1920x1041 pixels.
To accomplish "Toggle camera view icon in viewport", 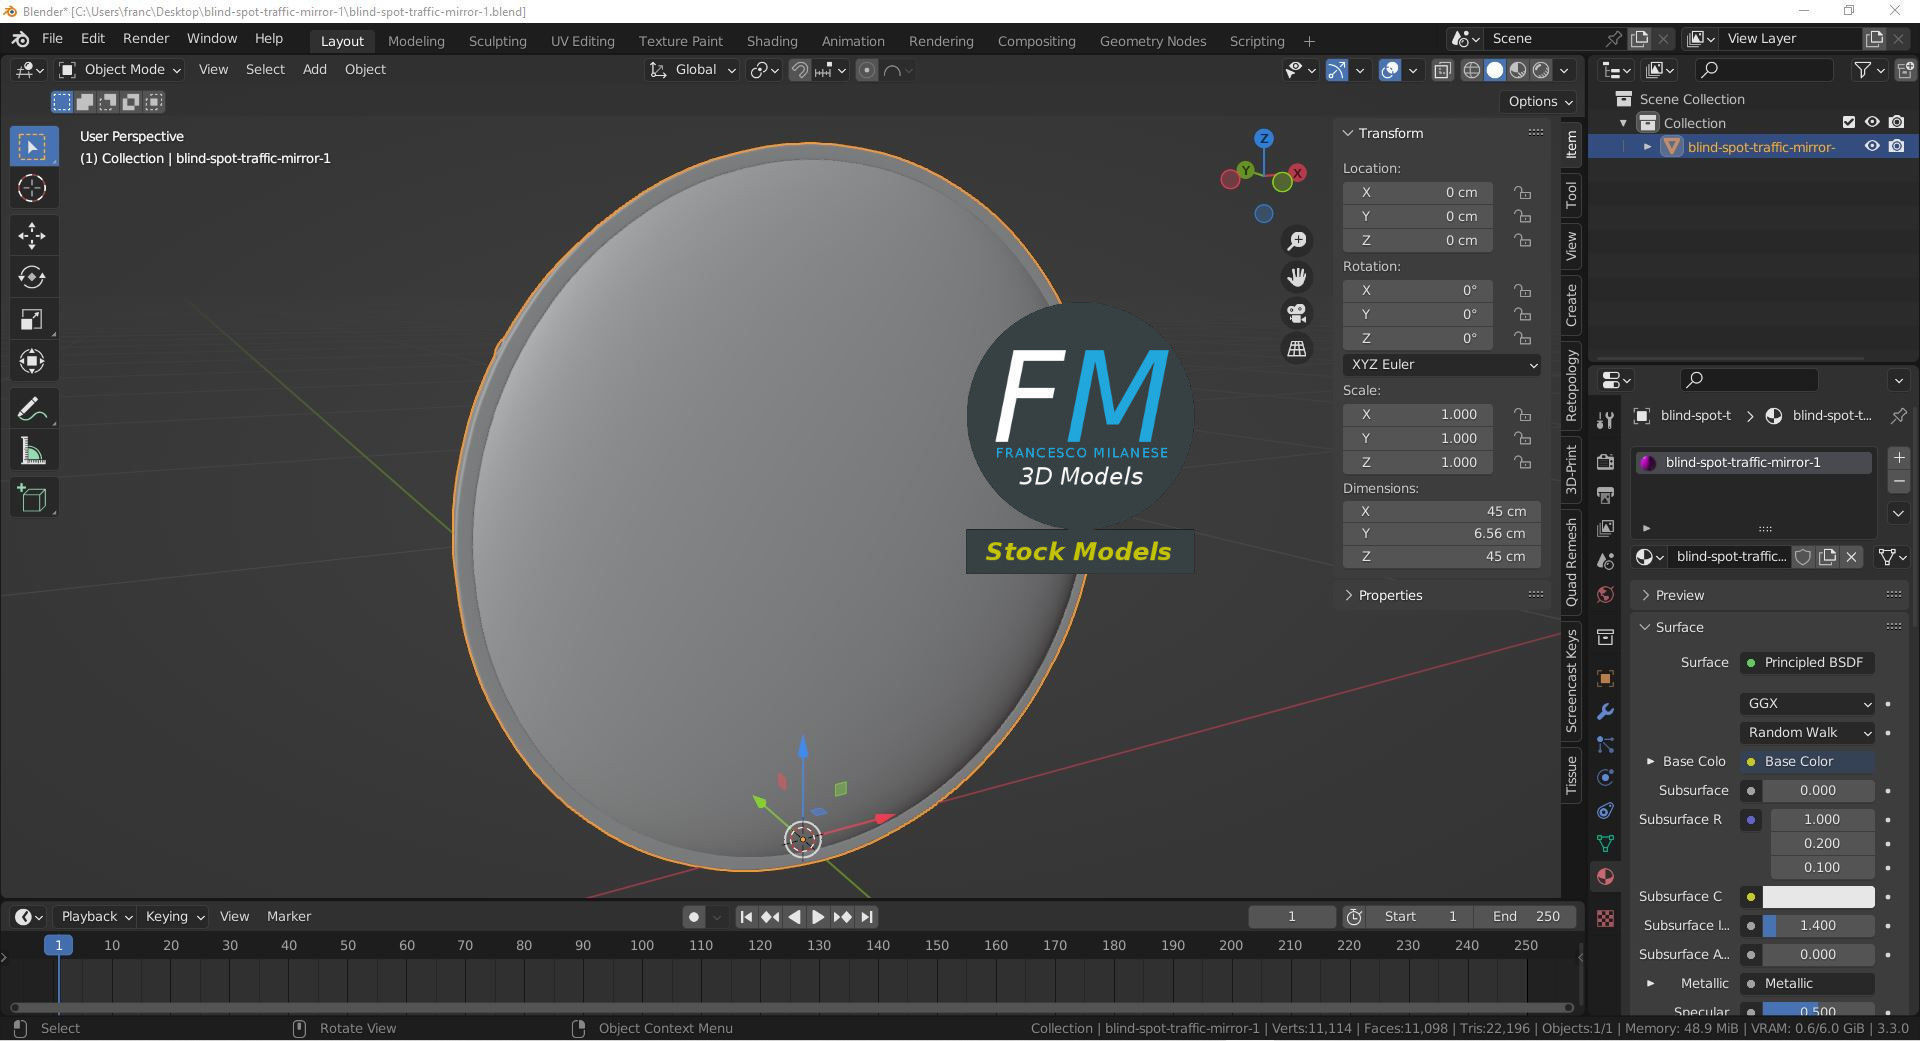I will 1297,313.
